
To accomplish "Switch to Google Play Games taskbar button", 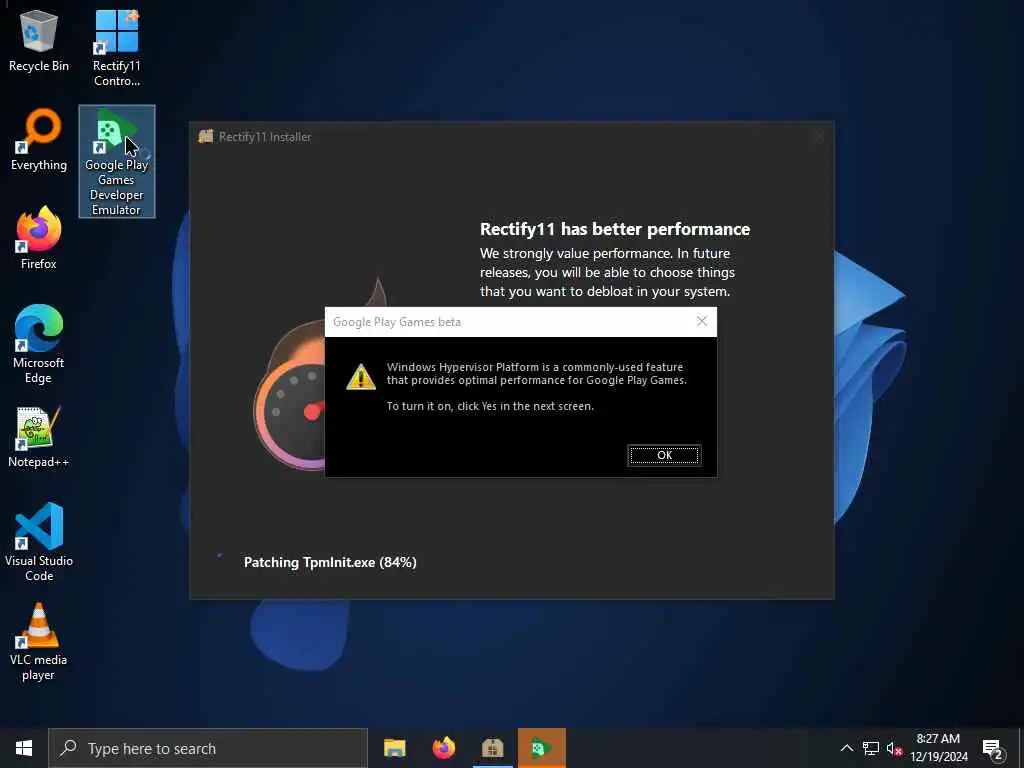I will [x=541, y=748].
